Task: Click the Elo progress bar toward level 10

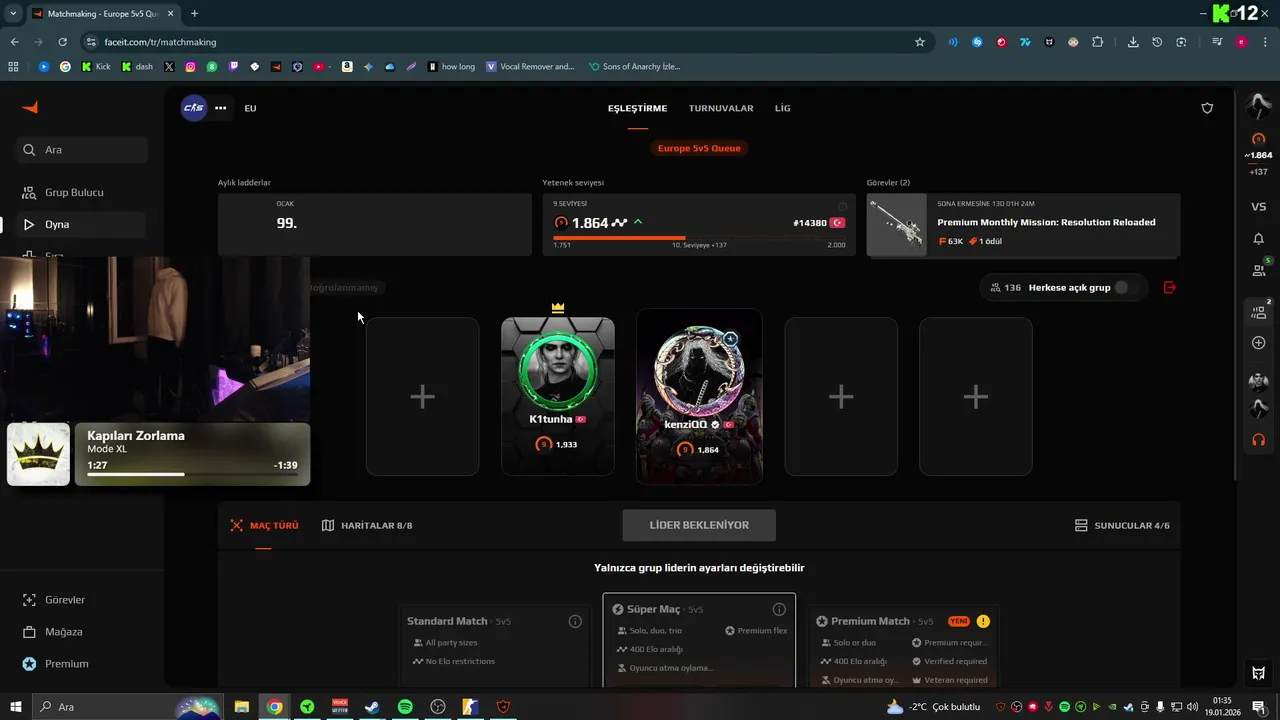Action: click(699, 238)
